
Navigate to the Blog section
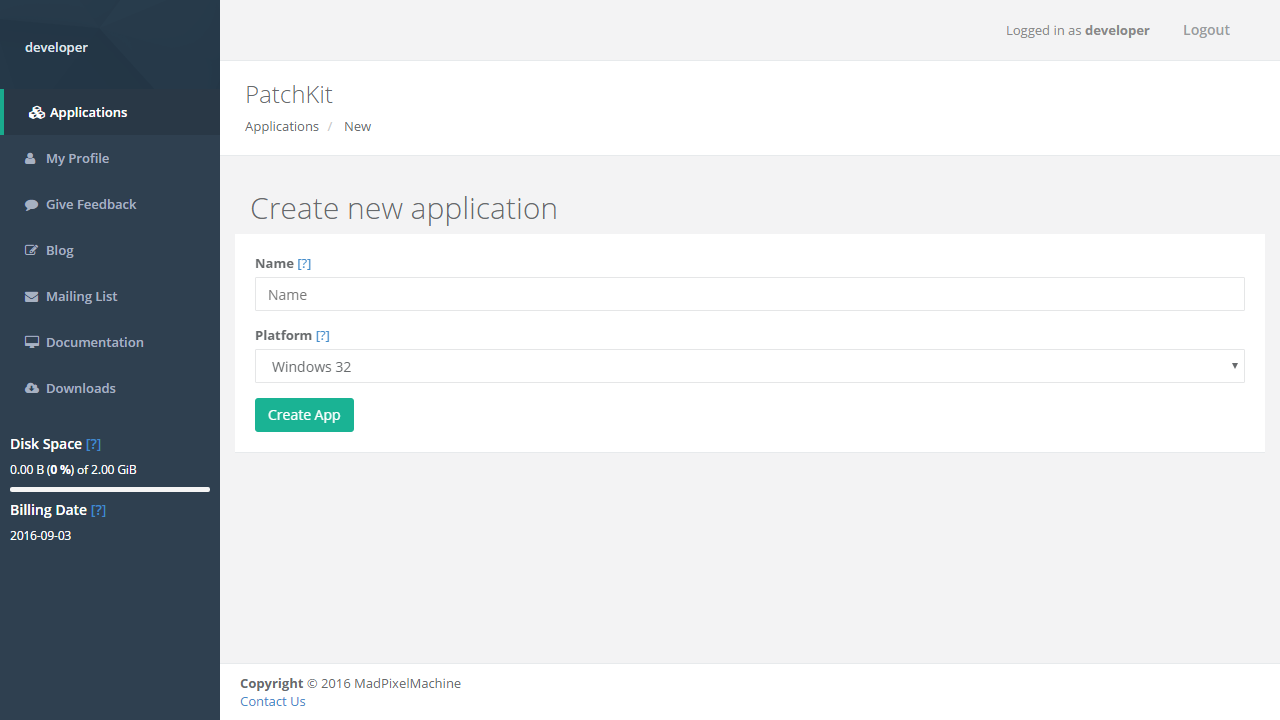[110, 250]
